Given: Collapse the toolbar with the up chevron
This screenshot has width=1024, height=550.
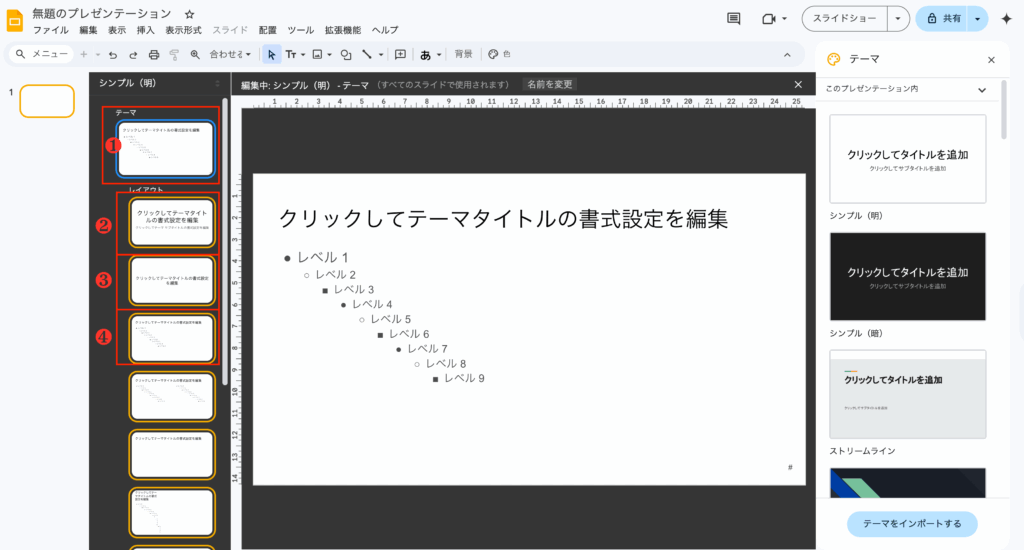Looking at the screenshot, I should [787, 54].
